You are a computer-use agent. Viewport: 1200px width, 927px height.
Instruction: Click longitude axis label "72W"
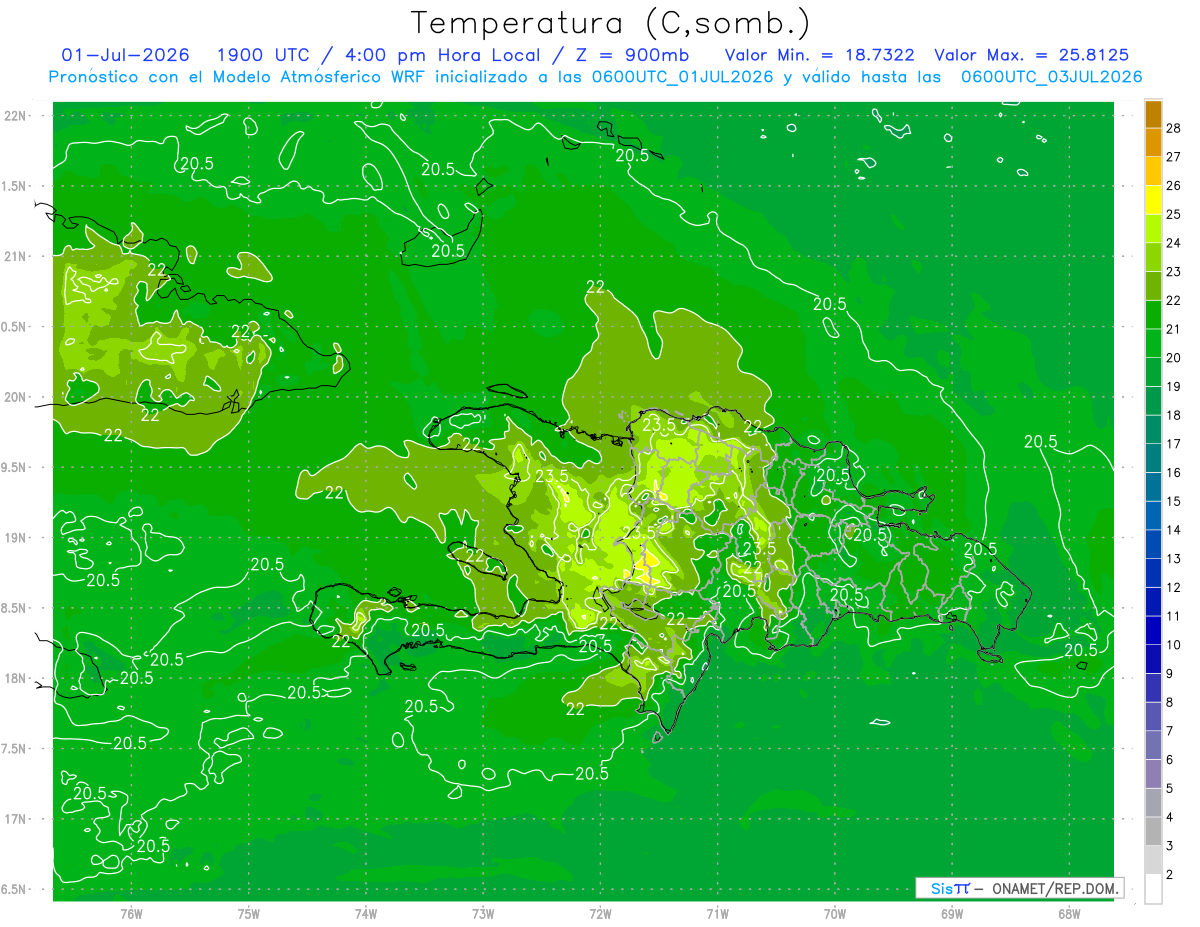coord(600,913)
